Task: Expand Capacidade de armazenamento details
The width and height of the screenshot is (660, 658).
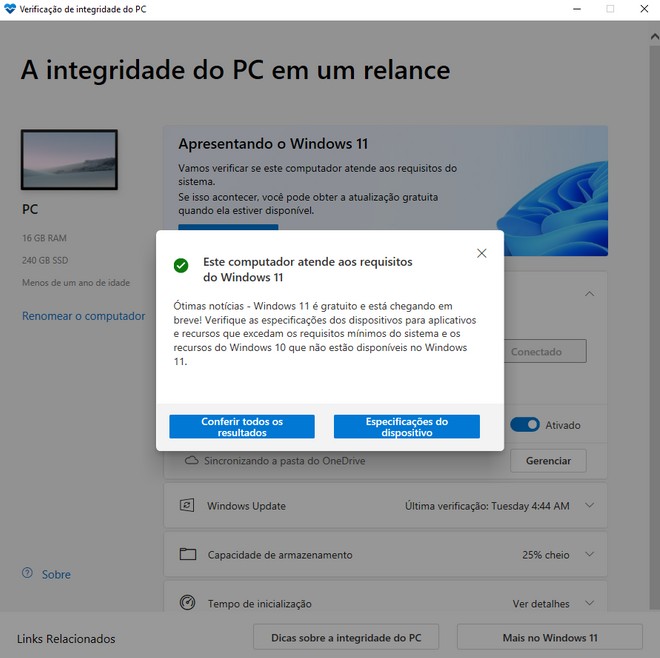Action: click(x=590, y=554)
